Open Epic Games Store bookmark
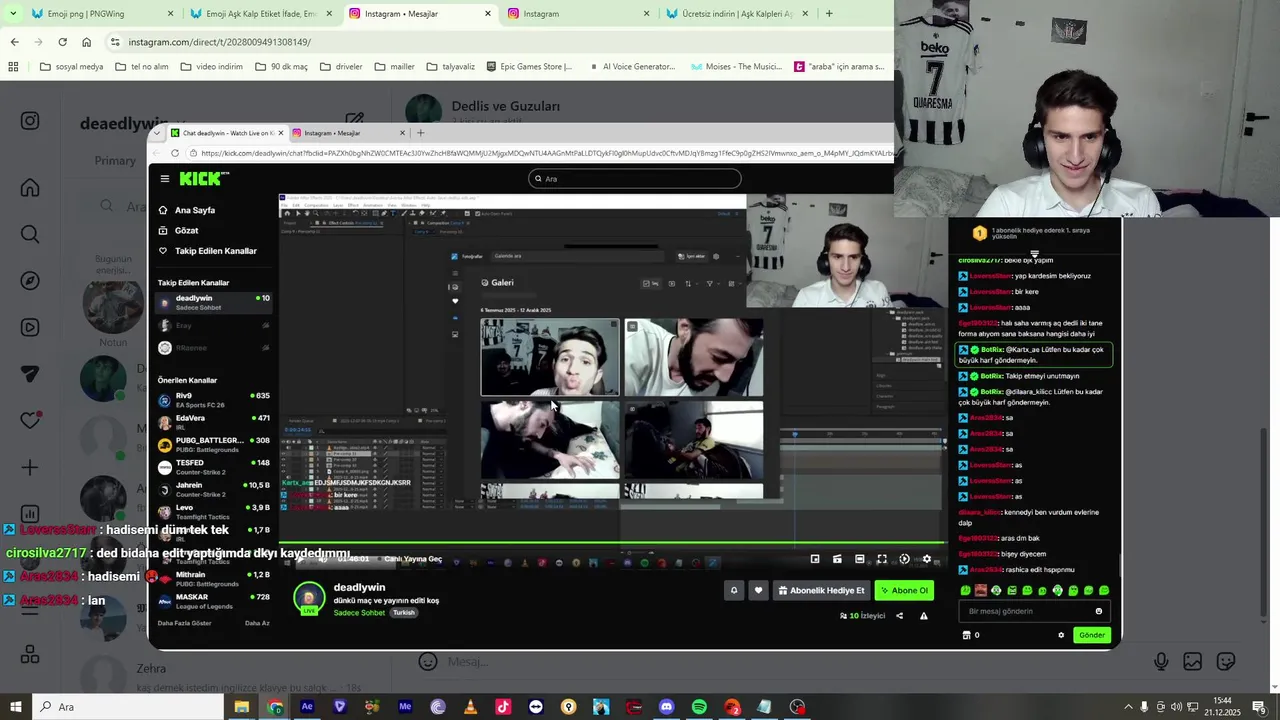The width and height of the screenshot is (1280, 720). pyautogui.click(x=529, y=67)
